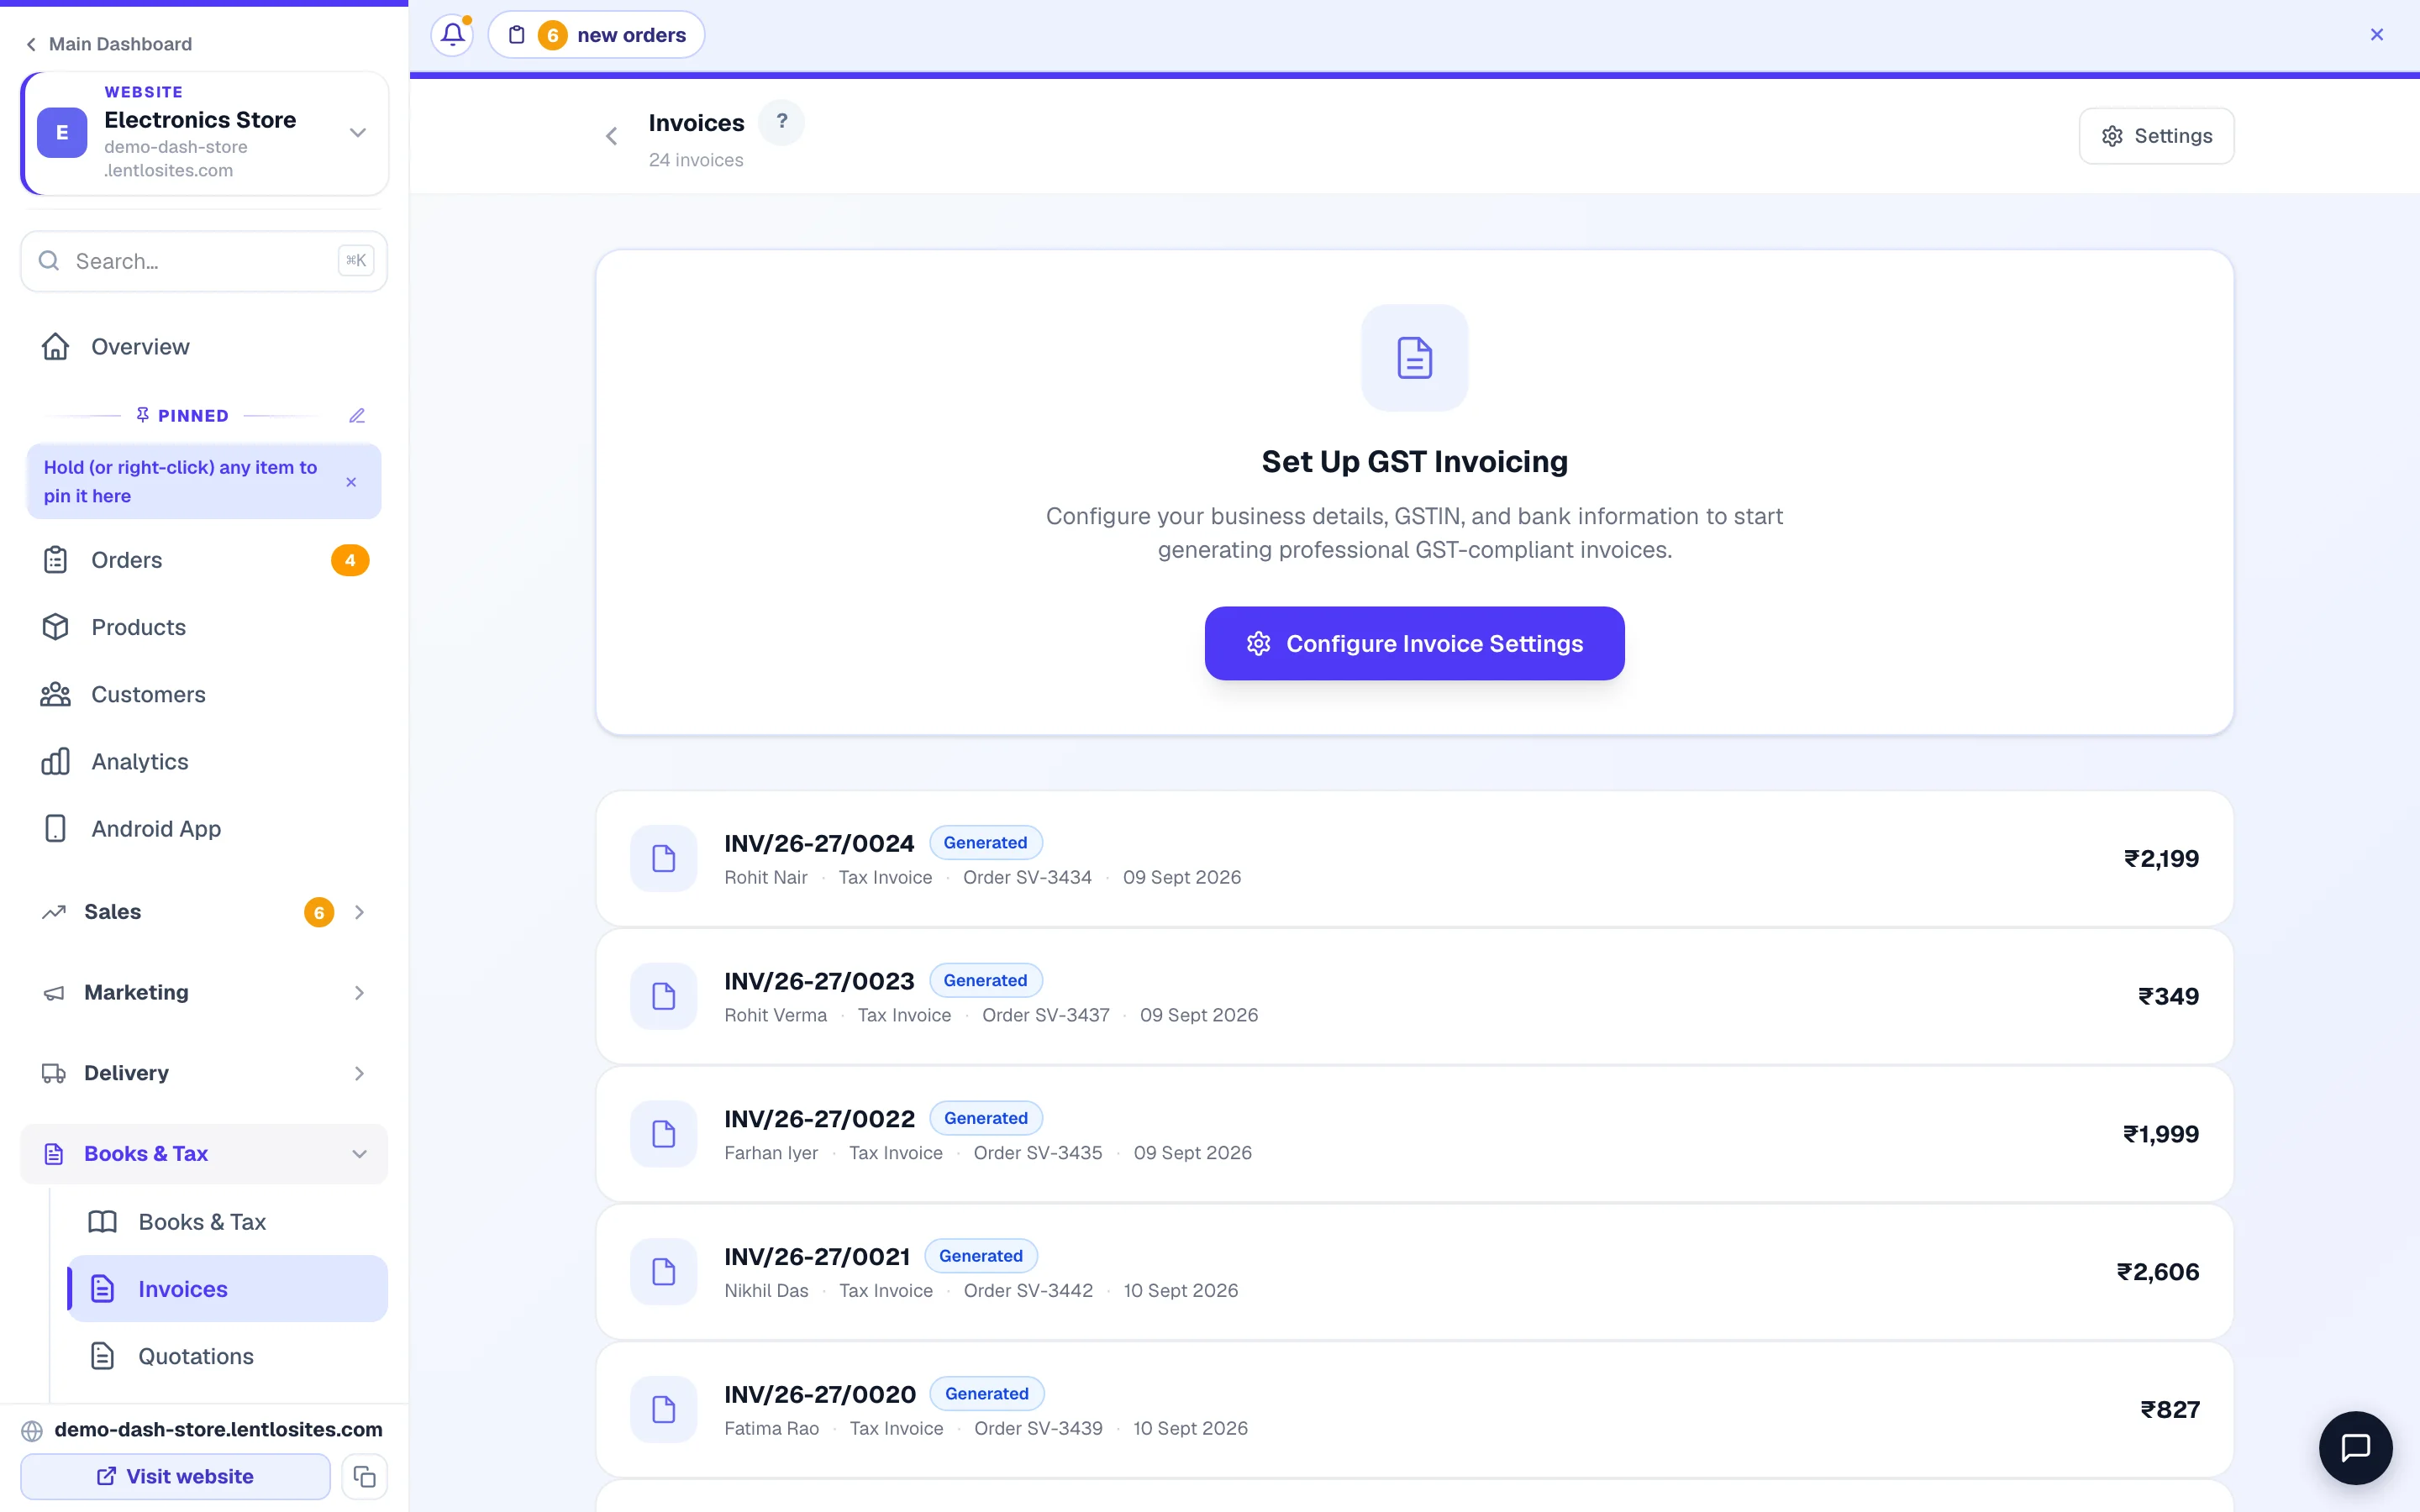The width and height of the screenshot is (2420, 1512).
Task: Edit pinned items with the pencil icon
Action: click(357, 416)
